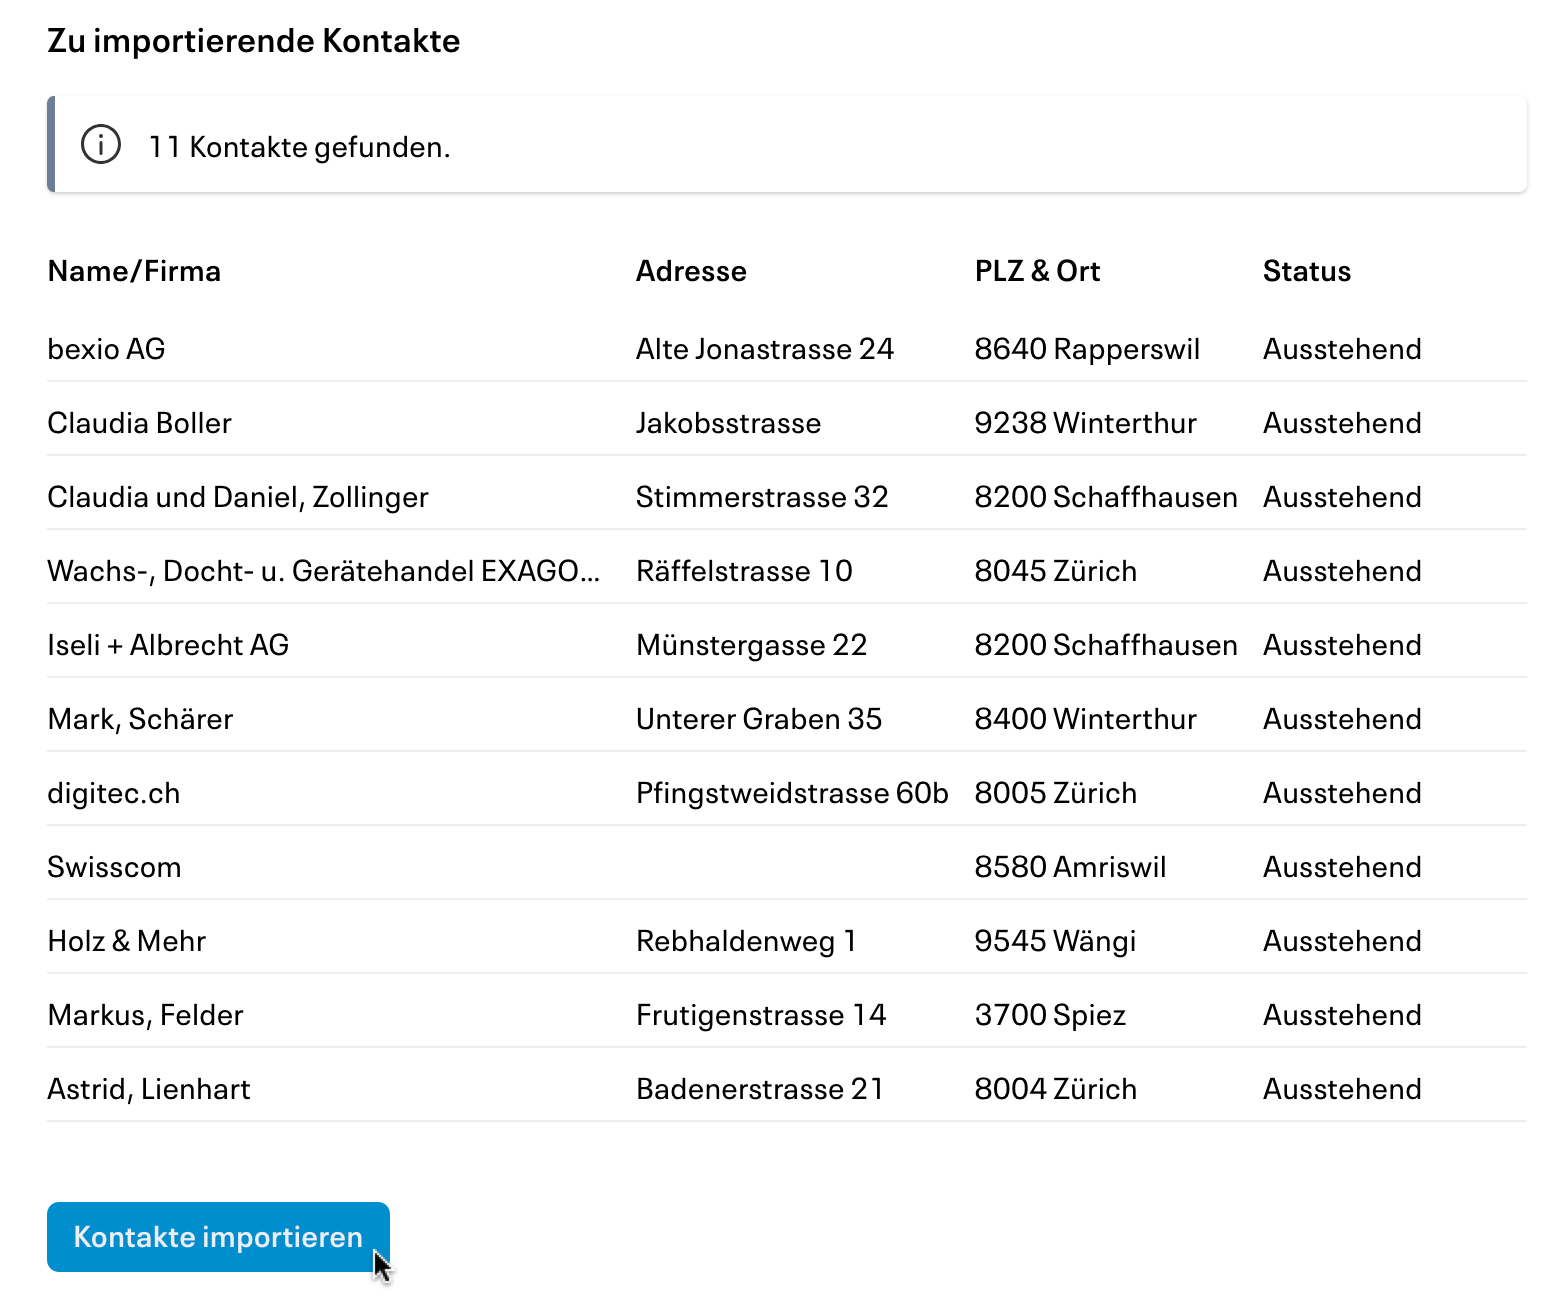Click the PLZ & Ort column header
The height and width of the screenshot is (1304, 1564).
pyautogui.click(x=1037, y=270)
